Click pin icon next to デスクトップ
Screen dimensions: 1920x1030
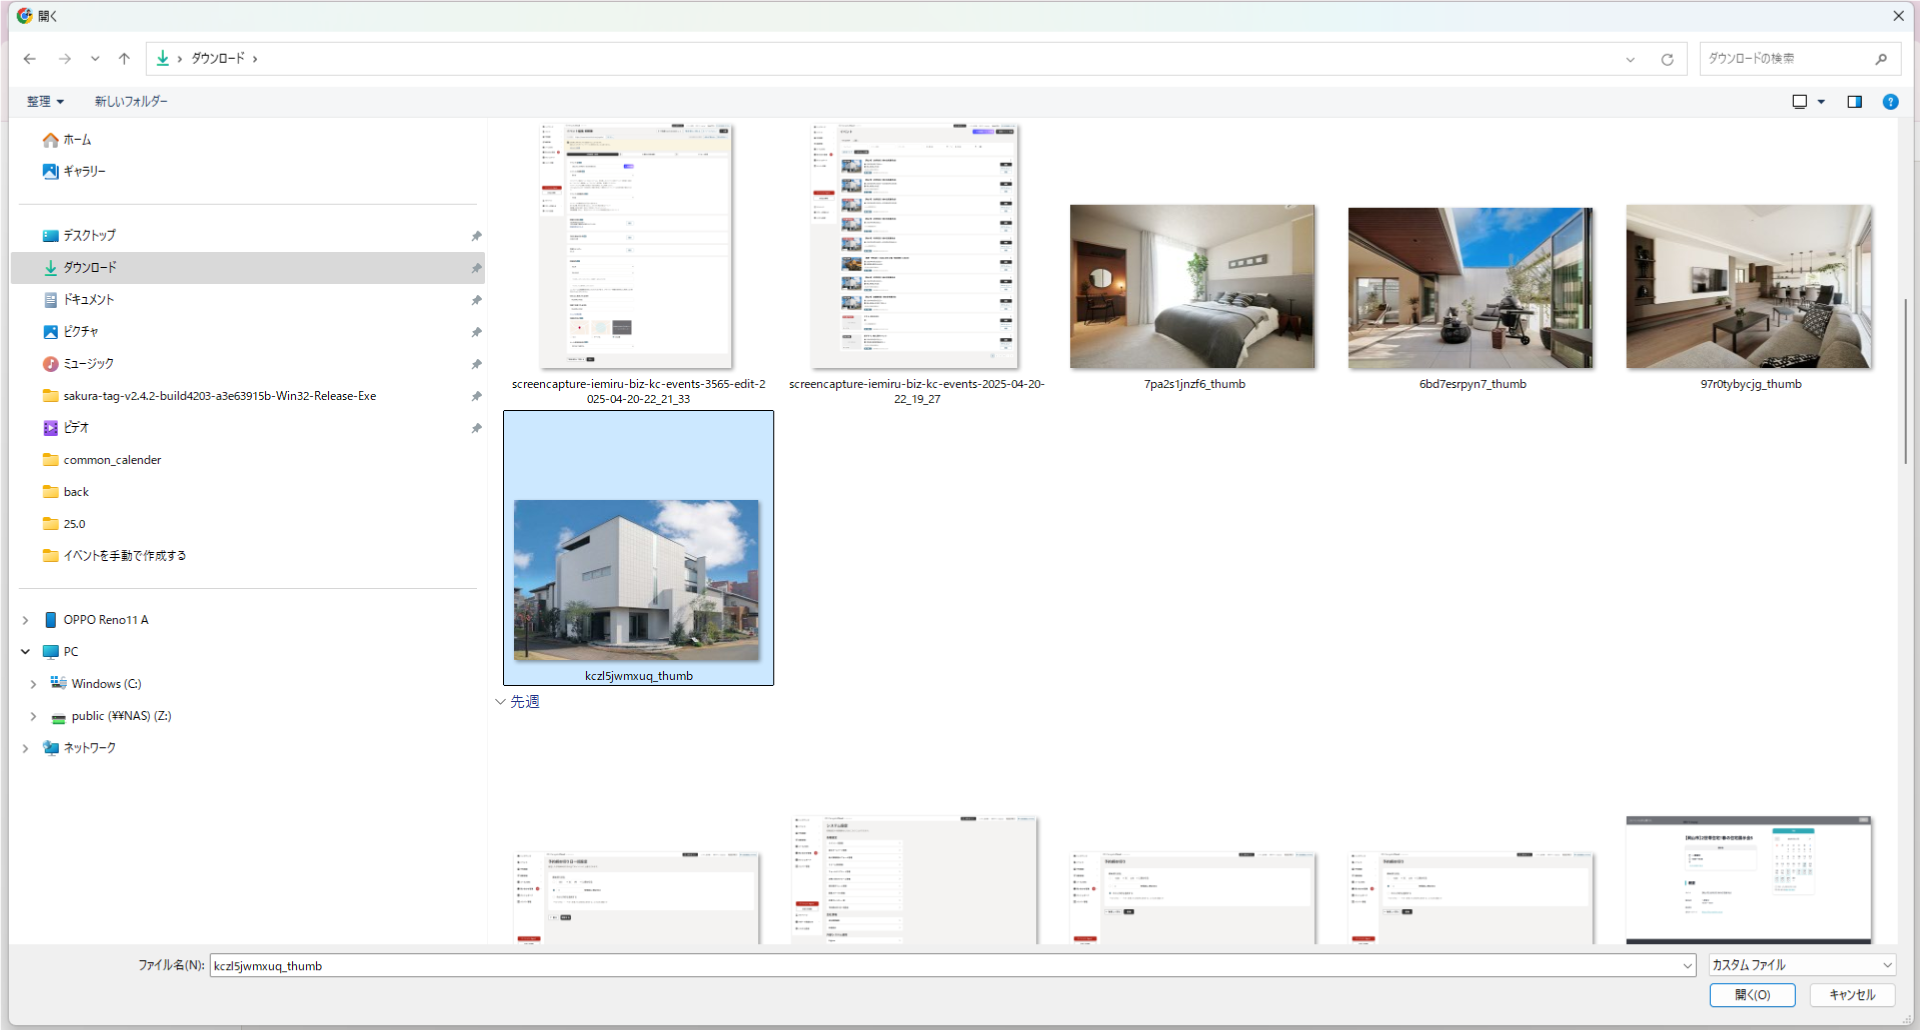[476, 236]
